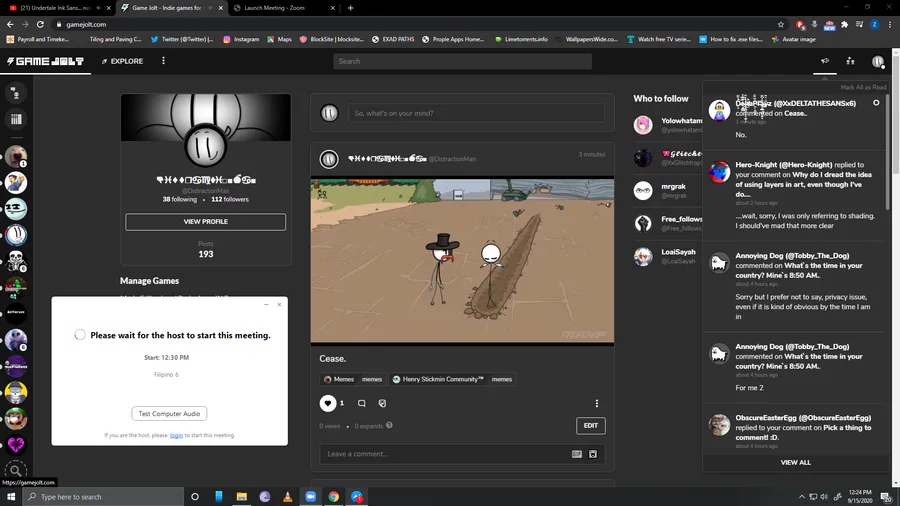Open Zoom from the taskbar
This screenshot has height=506, width=900.
pyautogui.click(x=311, y=497)
